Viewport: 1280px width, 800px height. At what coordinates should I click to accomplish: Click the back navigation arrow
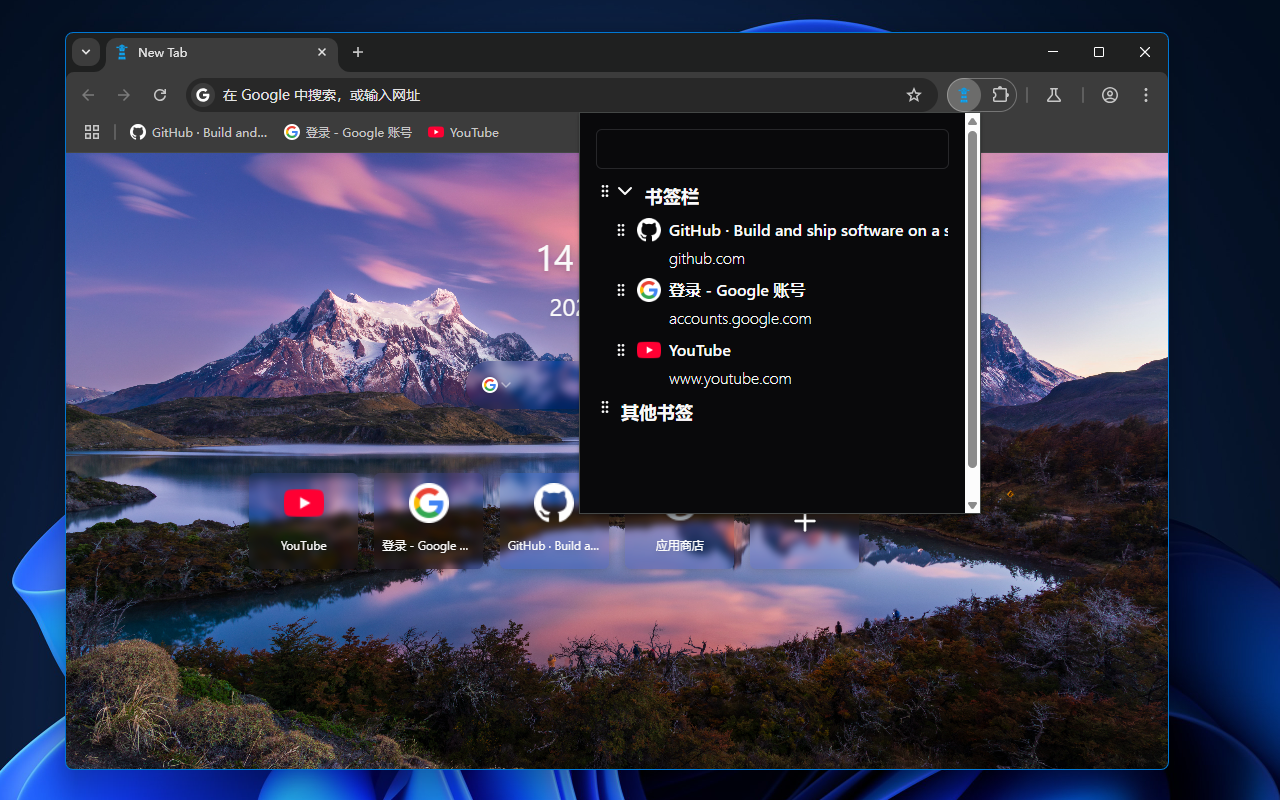pos(88,95)
